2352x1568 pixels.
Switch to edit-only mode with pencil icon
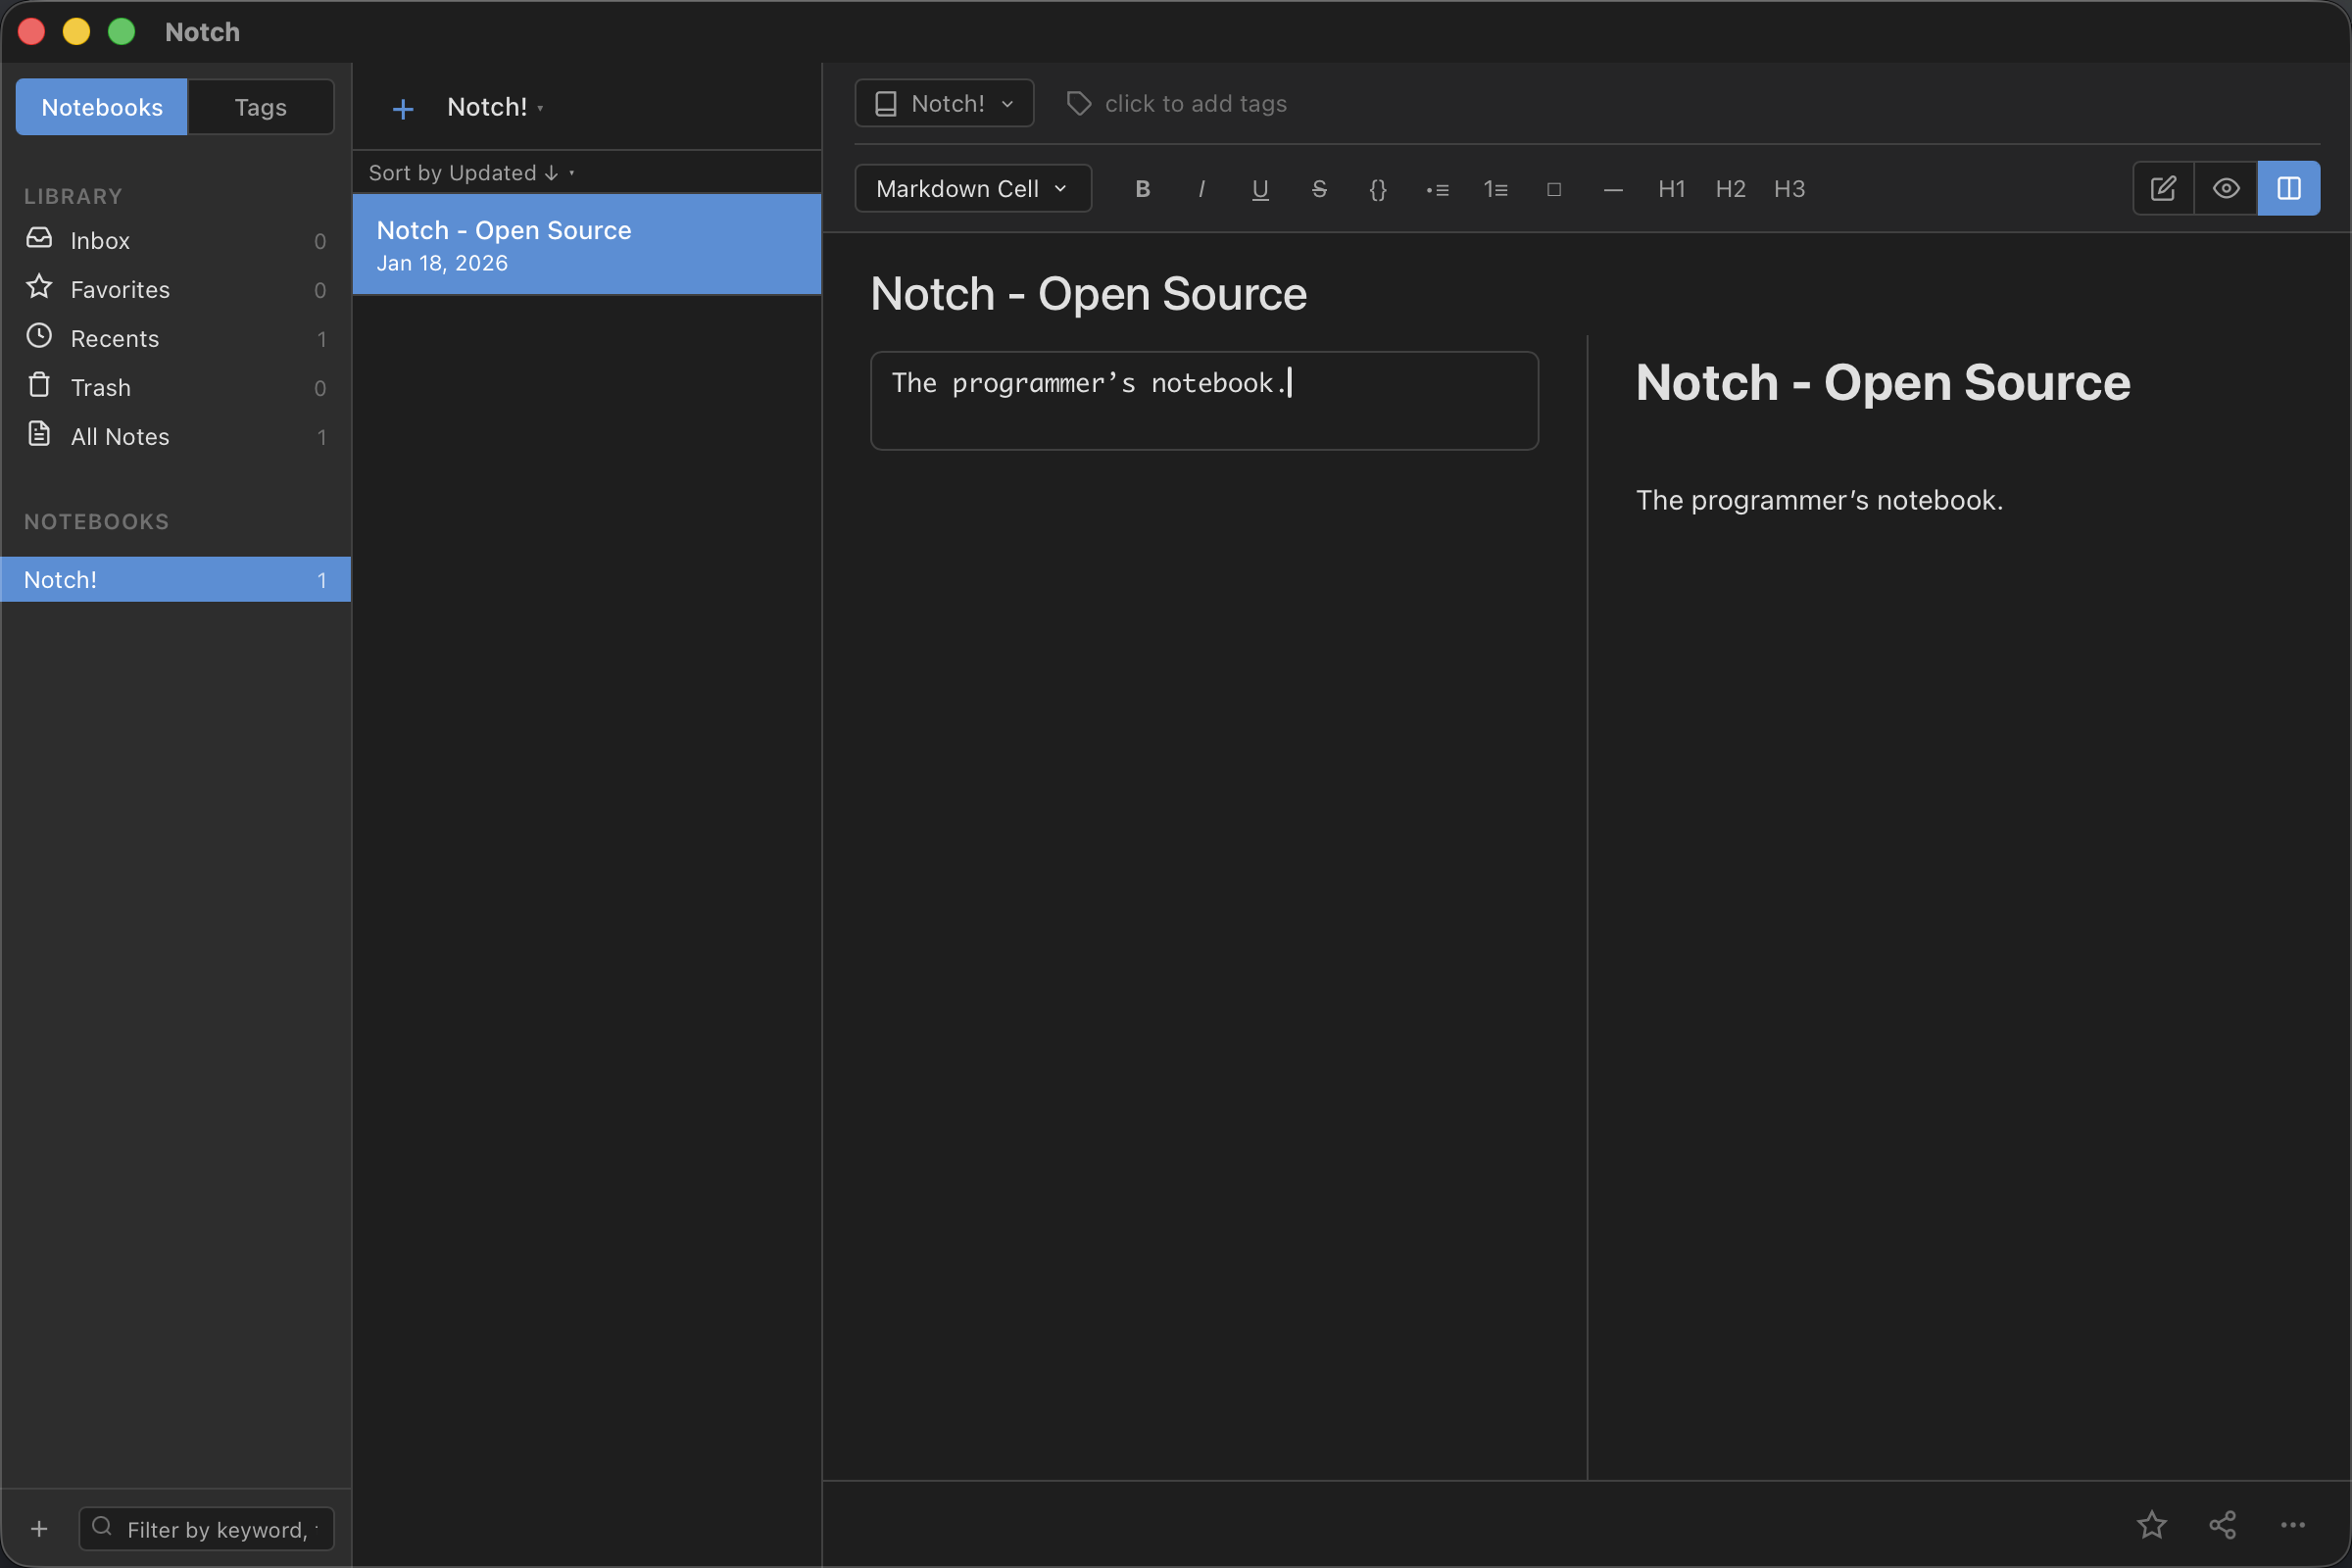(x=2163, y=188)
